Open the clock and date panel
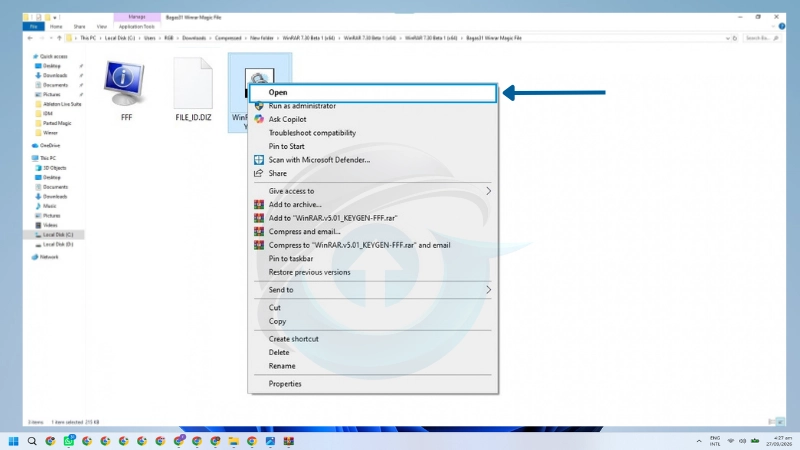Image resolution: width=800 pixels, height=450 pixels. 781,441
